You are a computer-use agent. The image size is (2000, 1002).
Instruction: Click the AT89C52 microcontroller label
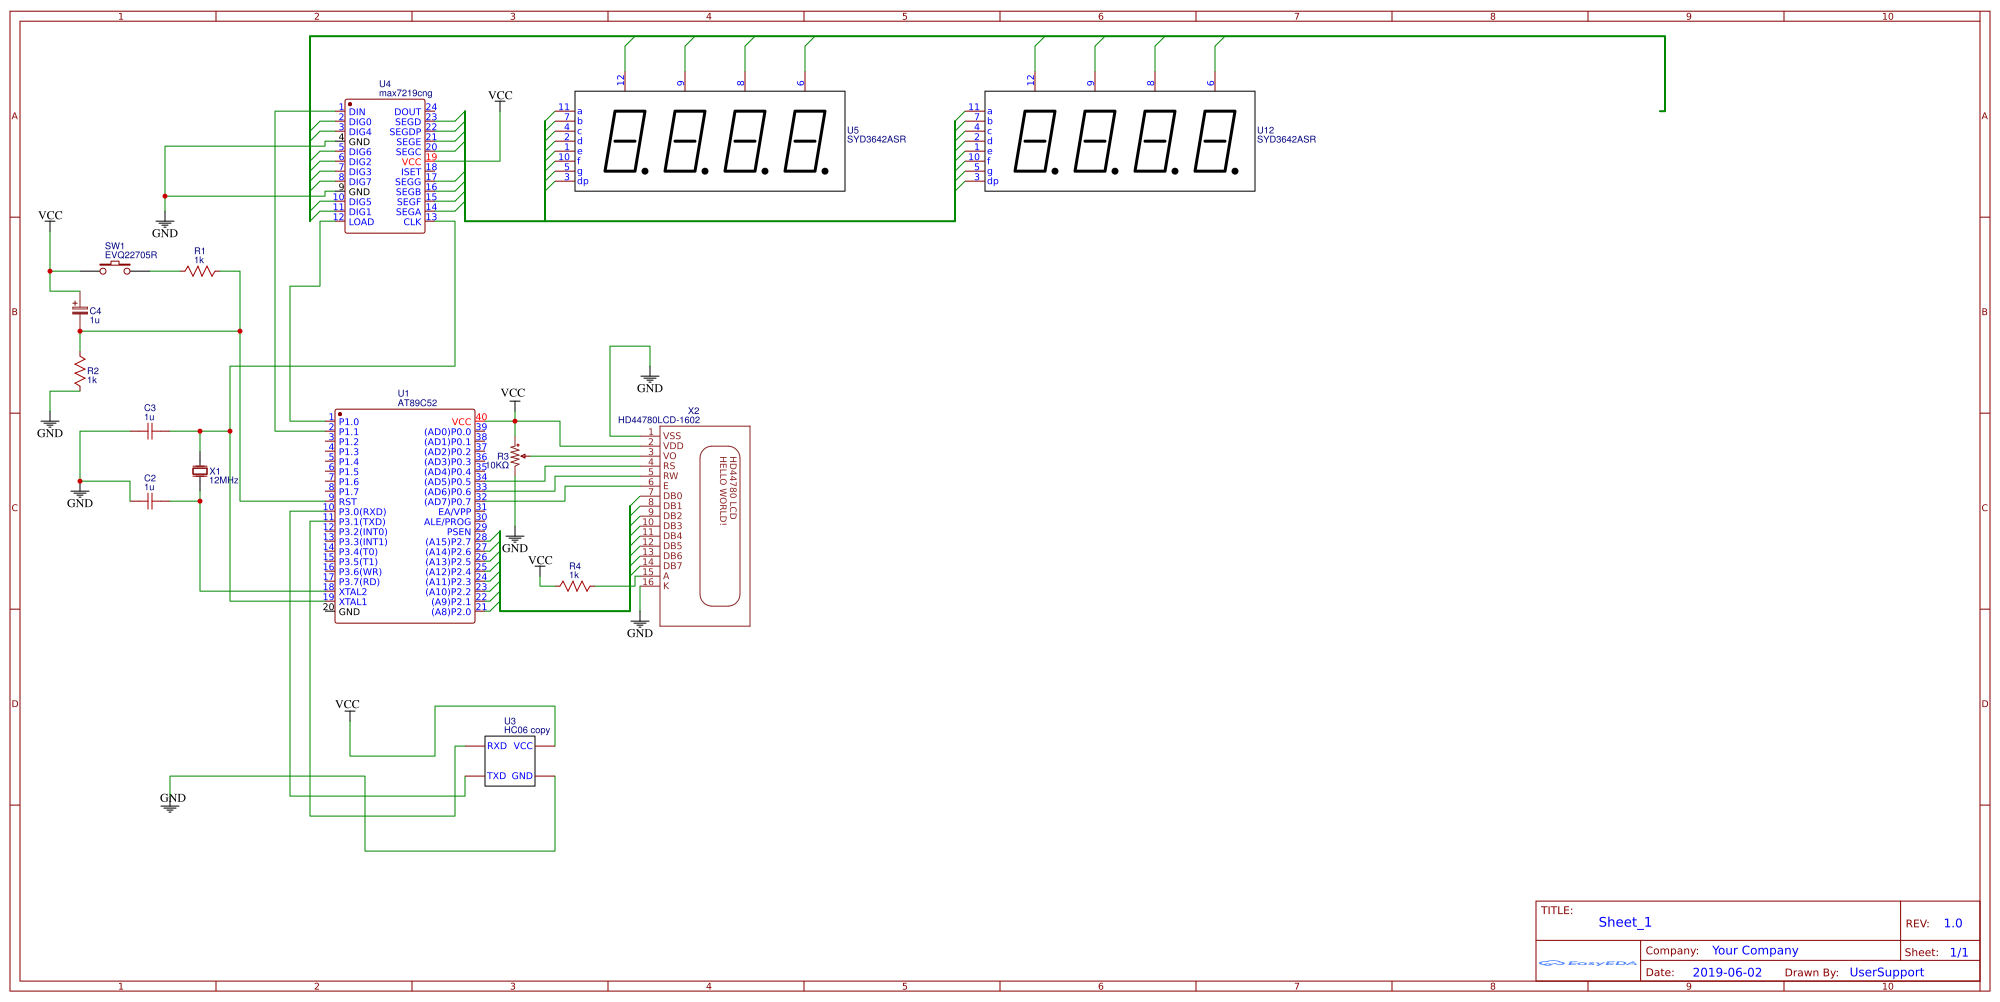tap(417, 403)
